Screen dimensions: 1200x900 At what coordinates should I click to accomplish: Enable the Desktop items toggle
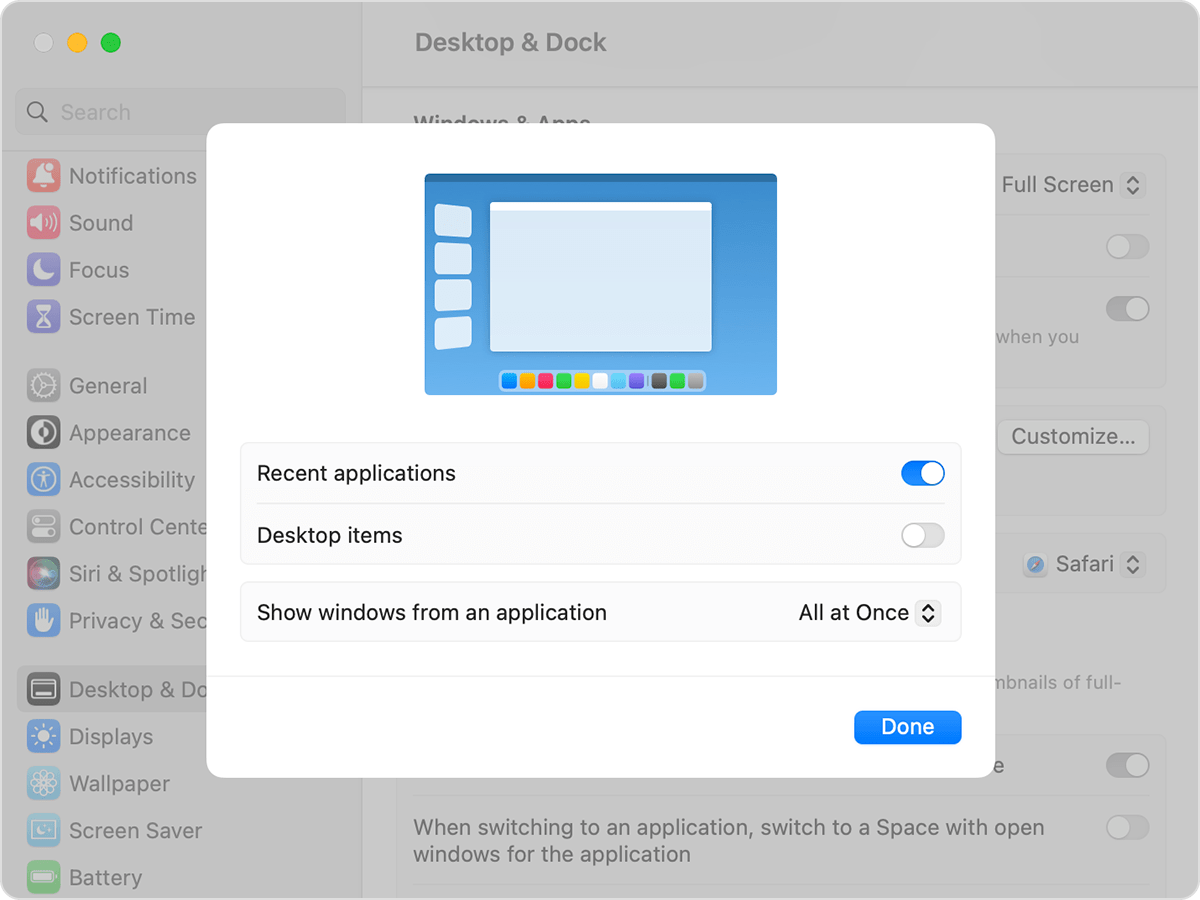click(922, 536)
